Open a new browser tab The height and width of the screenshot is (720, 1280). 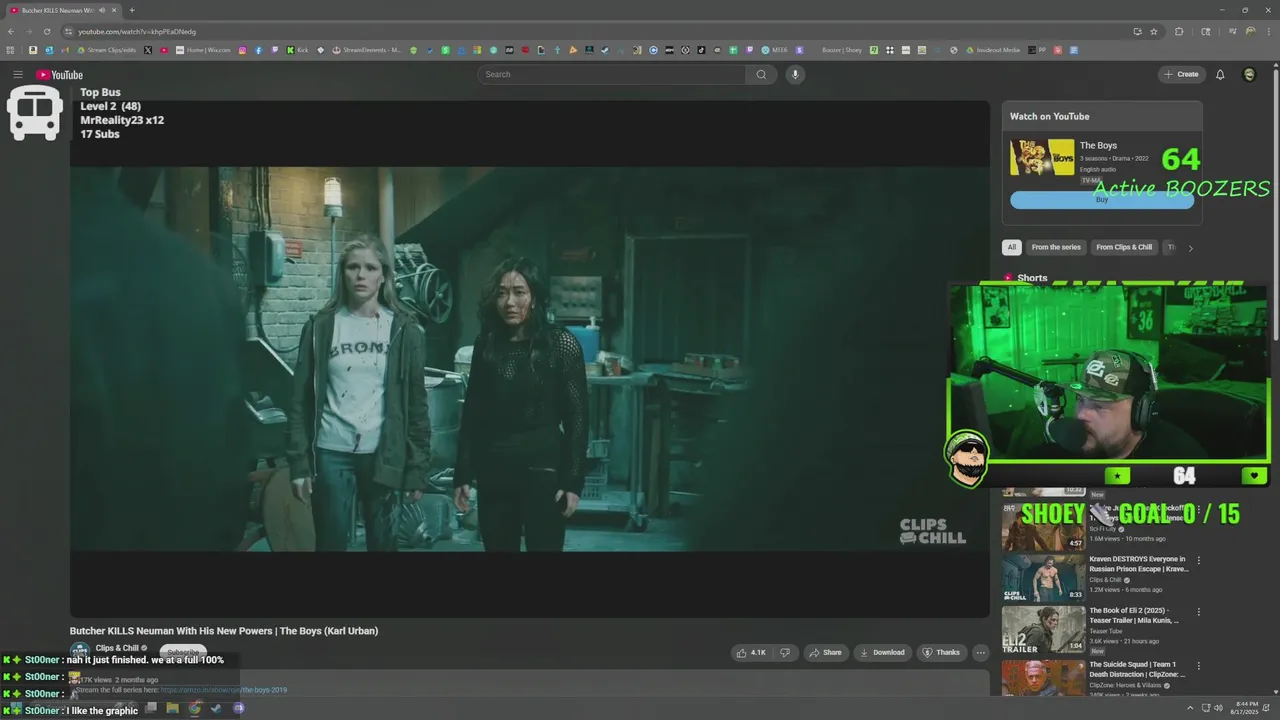pyautogui.click(x=132, y=10)
